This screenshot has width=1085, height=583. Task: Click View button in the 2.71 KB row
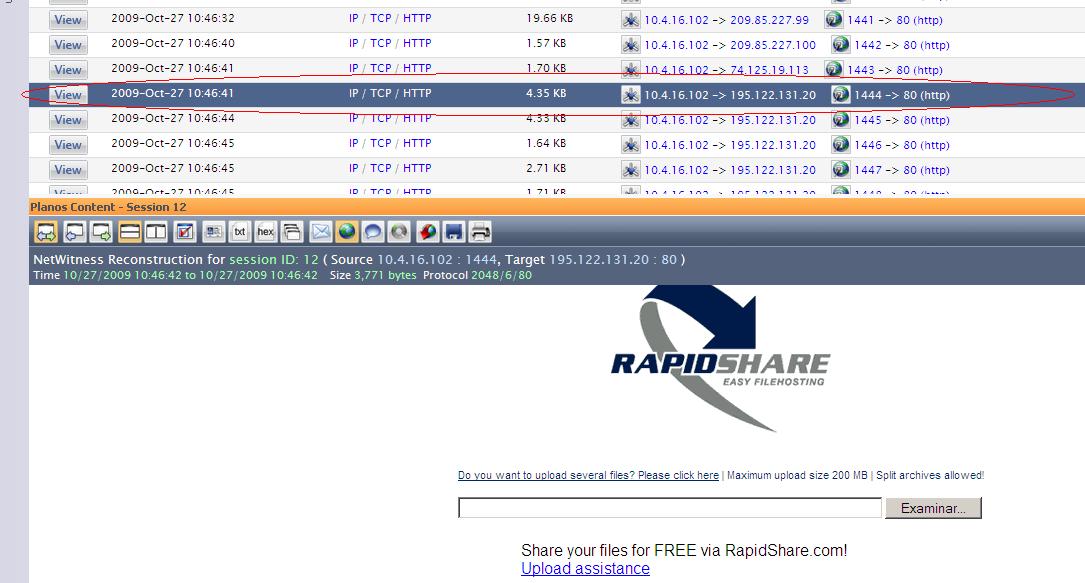pyautogui.click(x=68, y=169)
